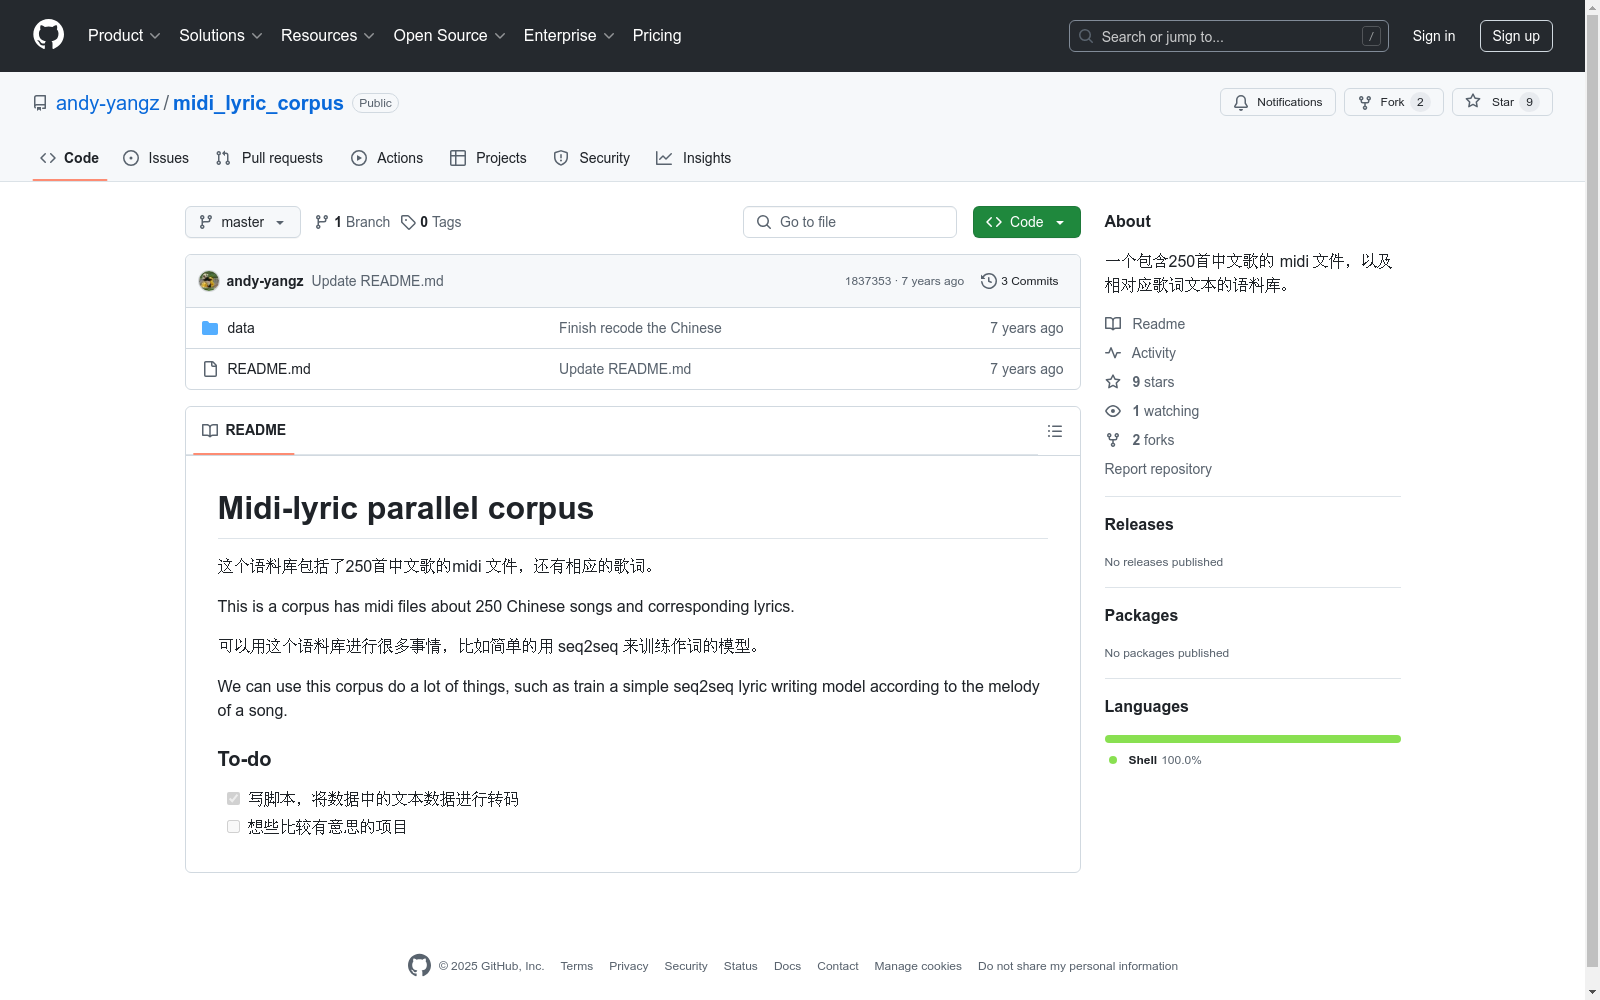
Task: Click the data folder icon
Action: click(x=210, y=328)
